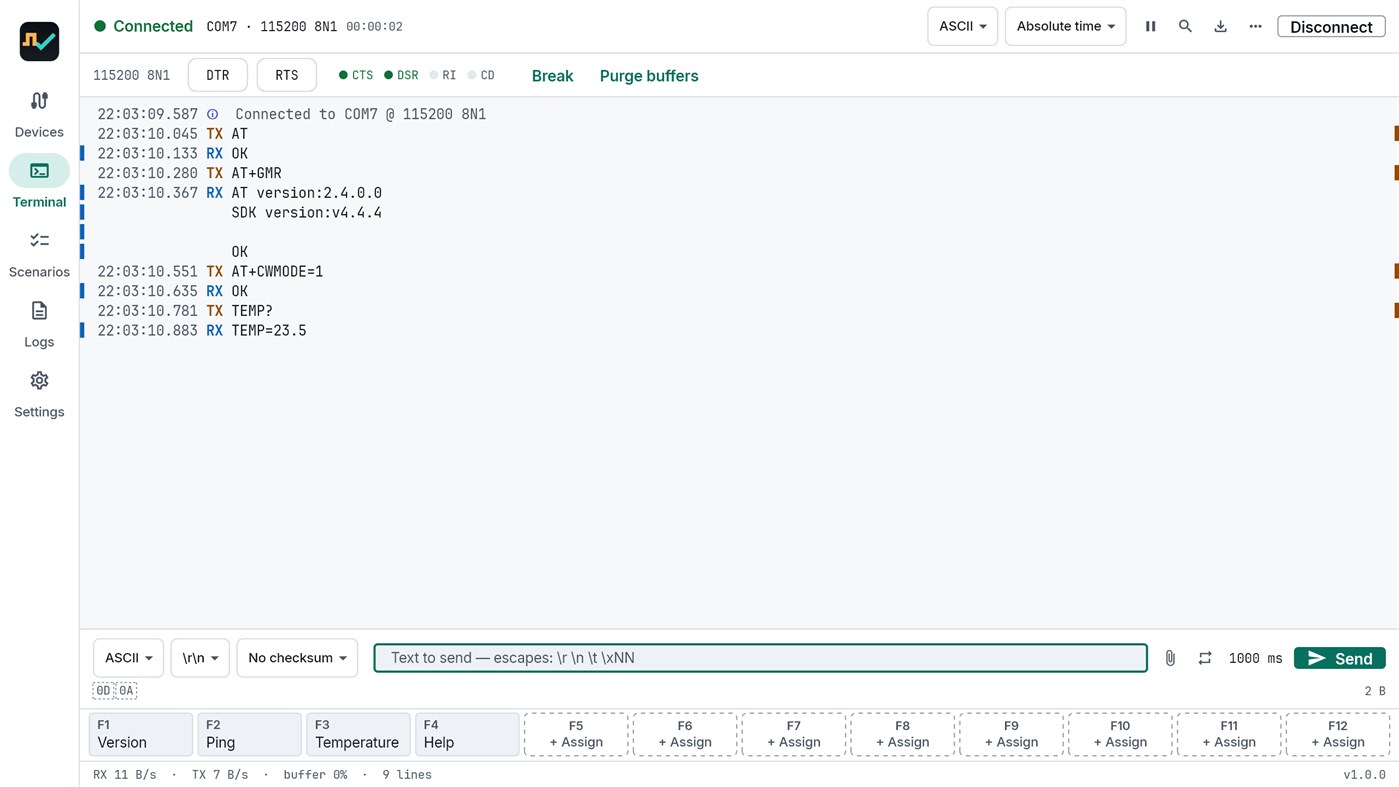Screen dimensions: 1399x787
Task: Toggle the DTR line
Action: 218,75
